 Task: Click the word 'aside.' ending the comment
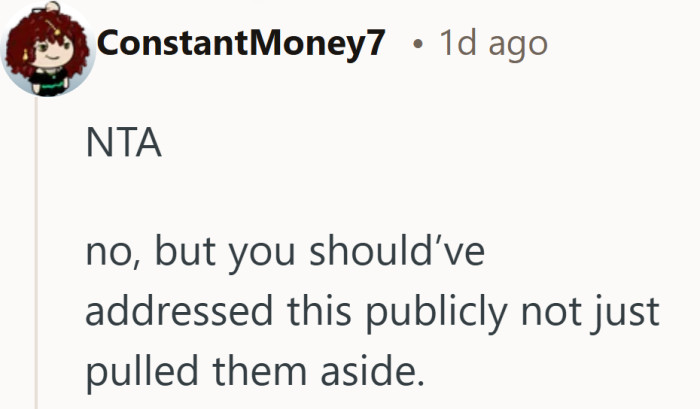point(371,371)
